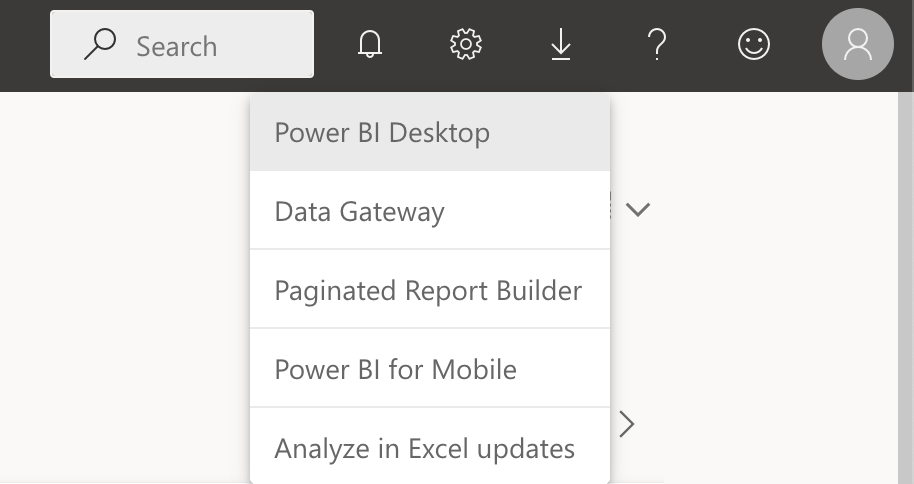This screenshot has width=914, height=484.
Task: Open the help question mark
Action: point(657,44)
